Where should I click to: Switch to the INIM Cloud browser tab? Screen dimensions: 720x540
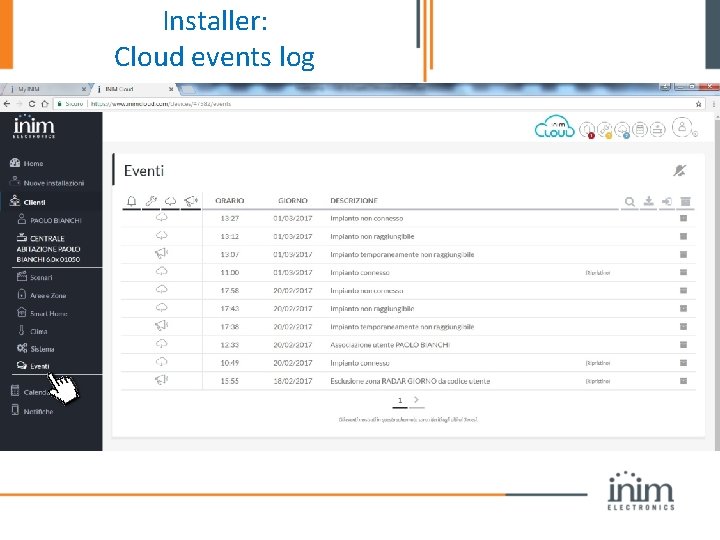tap(133, 89)
